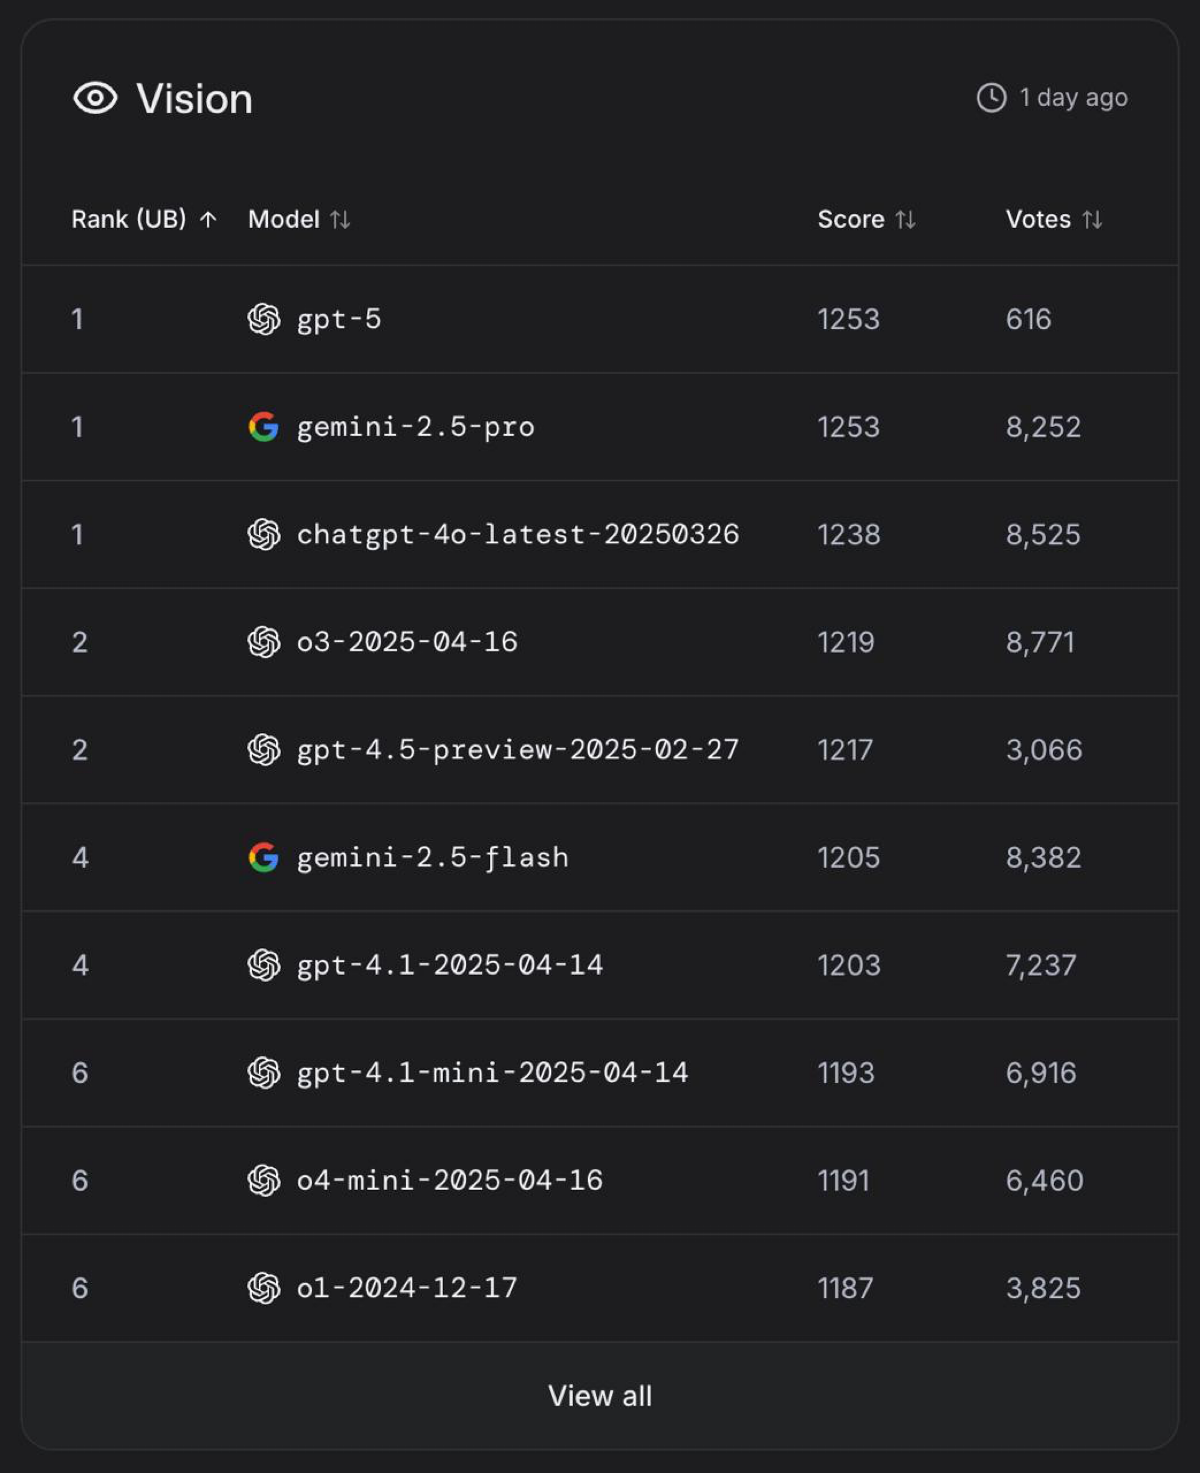Click the OpenAI logo beside gpt-5
Image resolution: width=1200 pixels, height=1473 pixels.
pyautogui.click(x=264, y=319)
